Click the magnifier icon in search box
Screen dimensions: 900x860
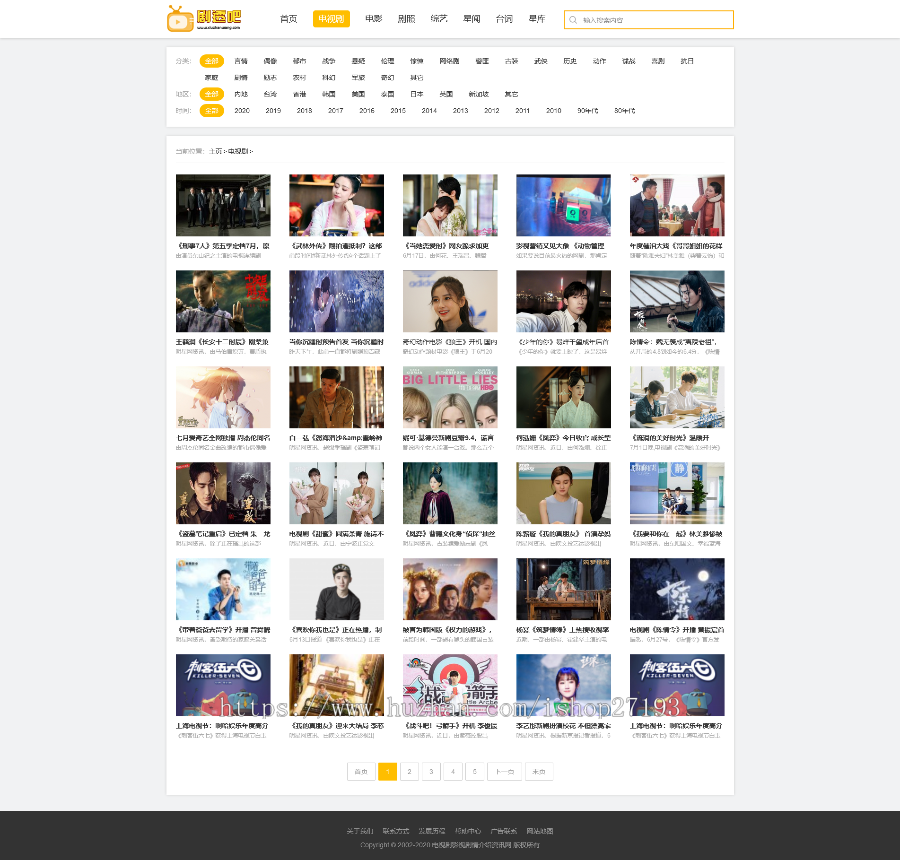573,20
